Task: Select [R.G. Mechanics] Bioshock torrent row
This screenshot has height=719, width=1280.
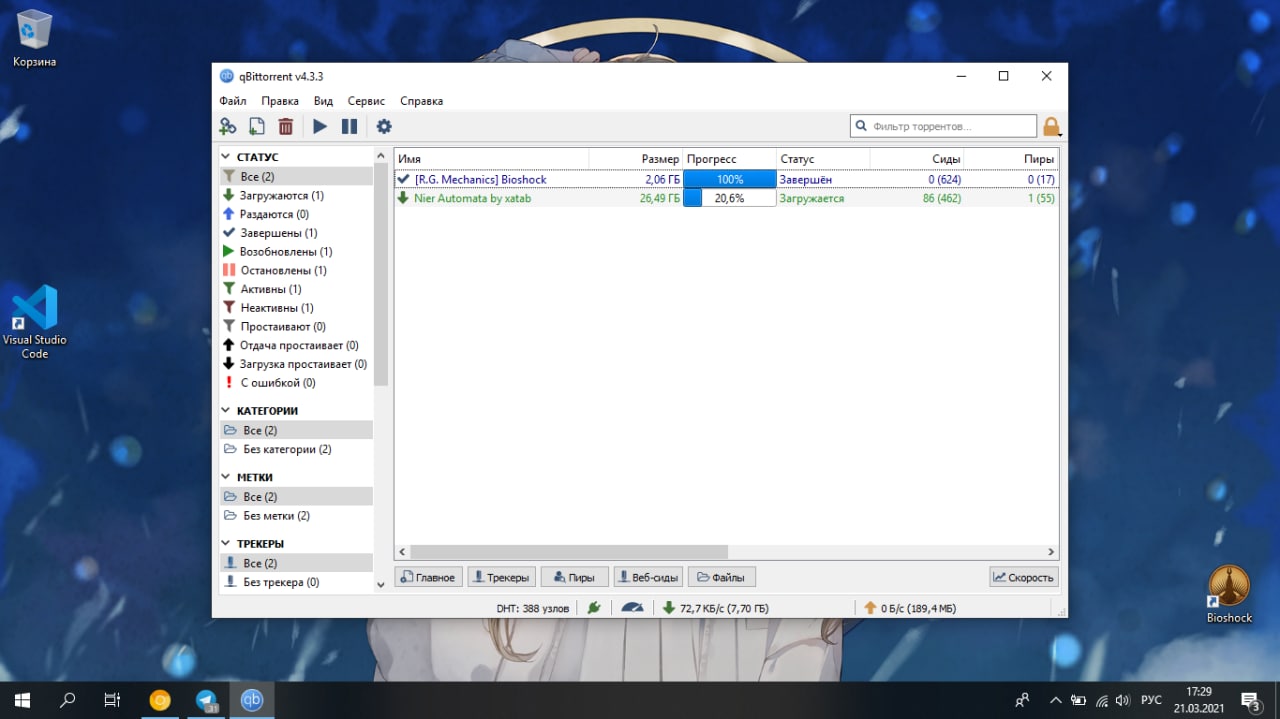Action: (x=726, y=180)
